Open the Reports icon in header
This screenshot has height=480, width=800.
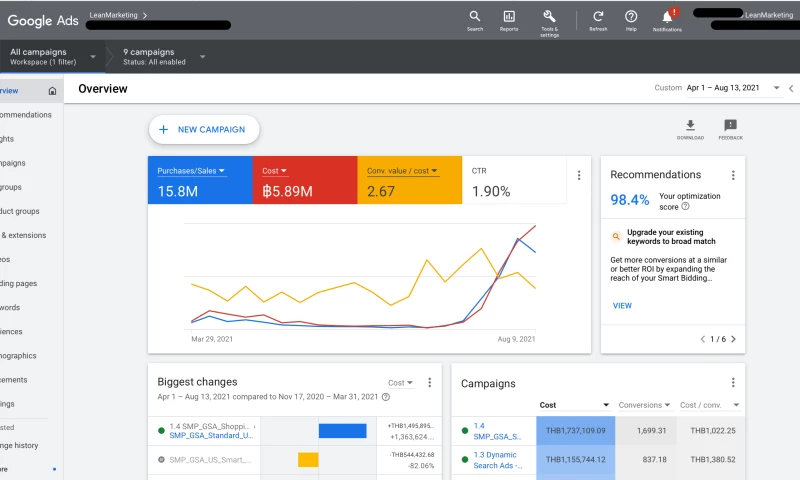click(x=509, y=16)
